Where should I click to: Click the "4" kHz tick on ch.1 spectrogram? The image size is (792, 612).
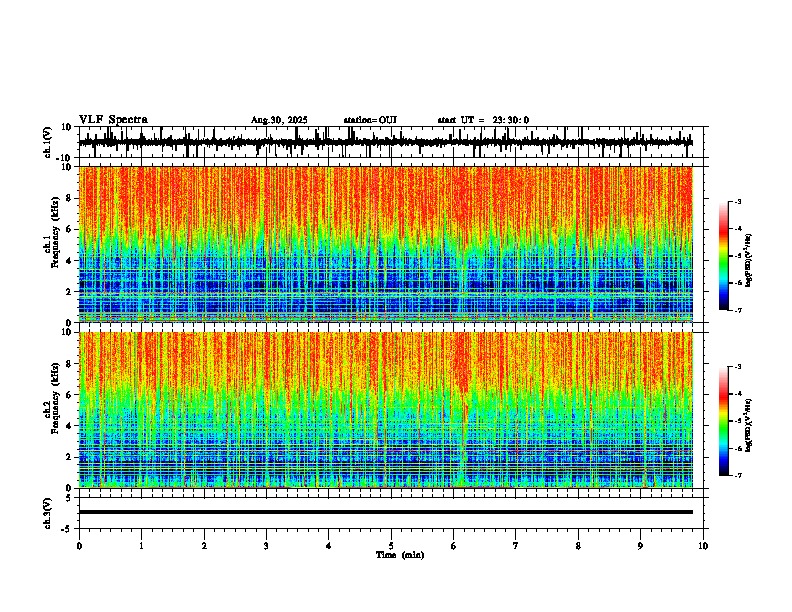pyautogui.click(x=69, y=261)
